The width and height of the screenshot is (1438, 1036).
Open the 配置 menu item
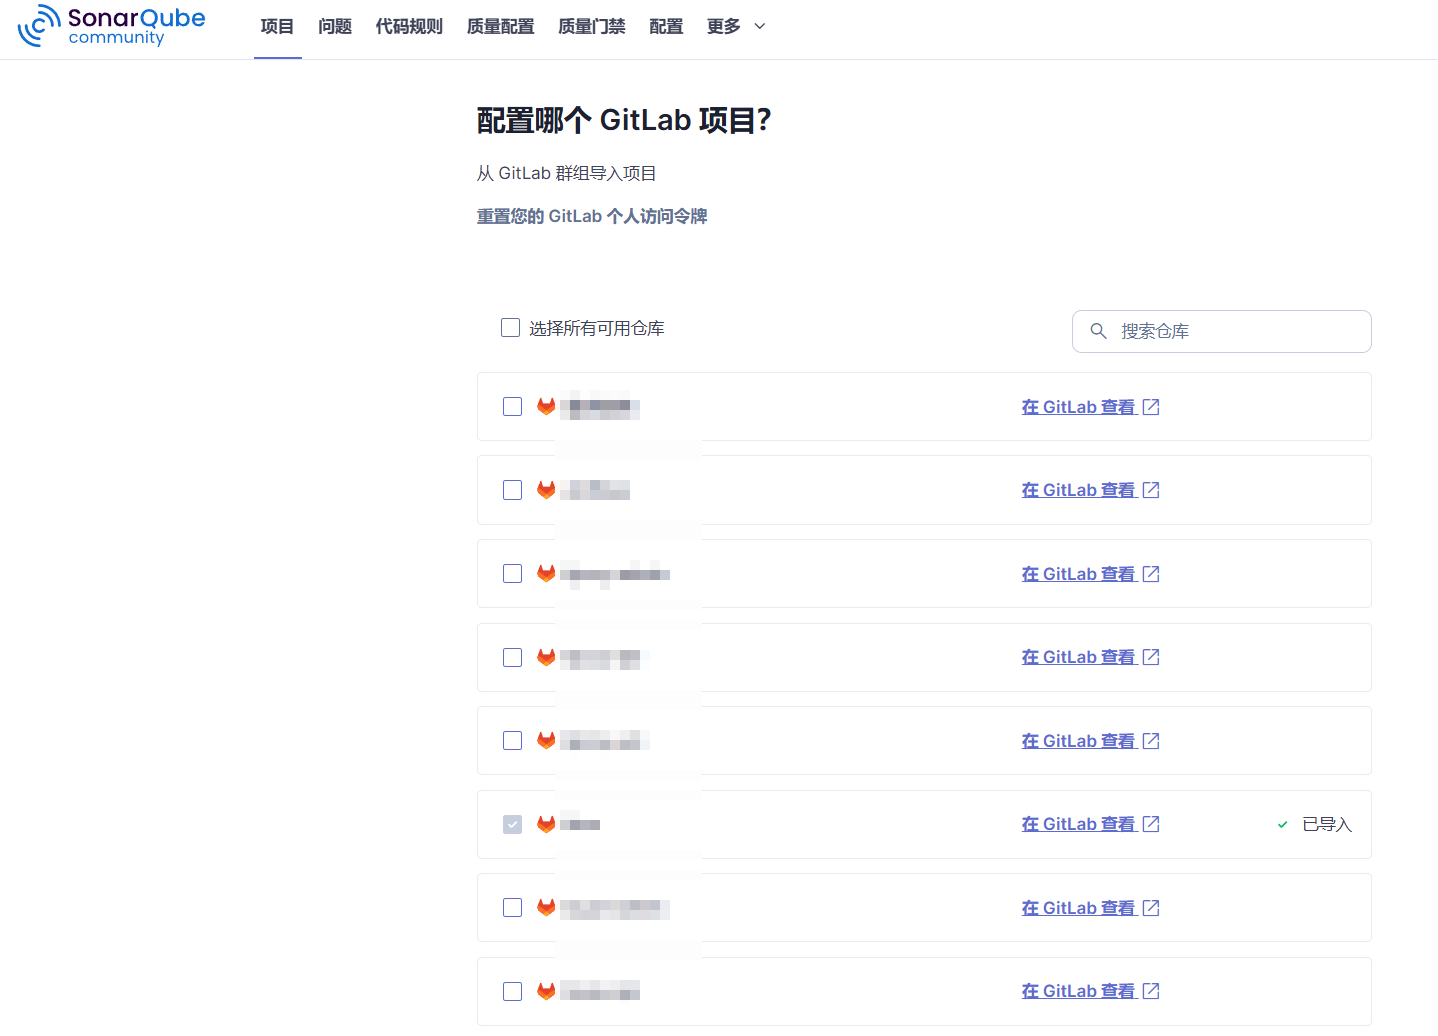[x=666, y=27]
